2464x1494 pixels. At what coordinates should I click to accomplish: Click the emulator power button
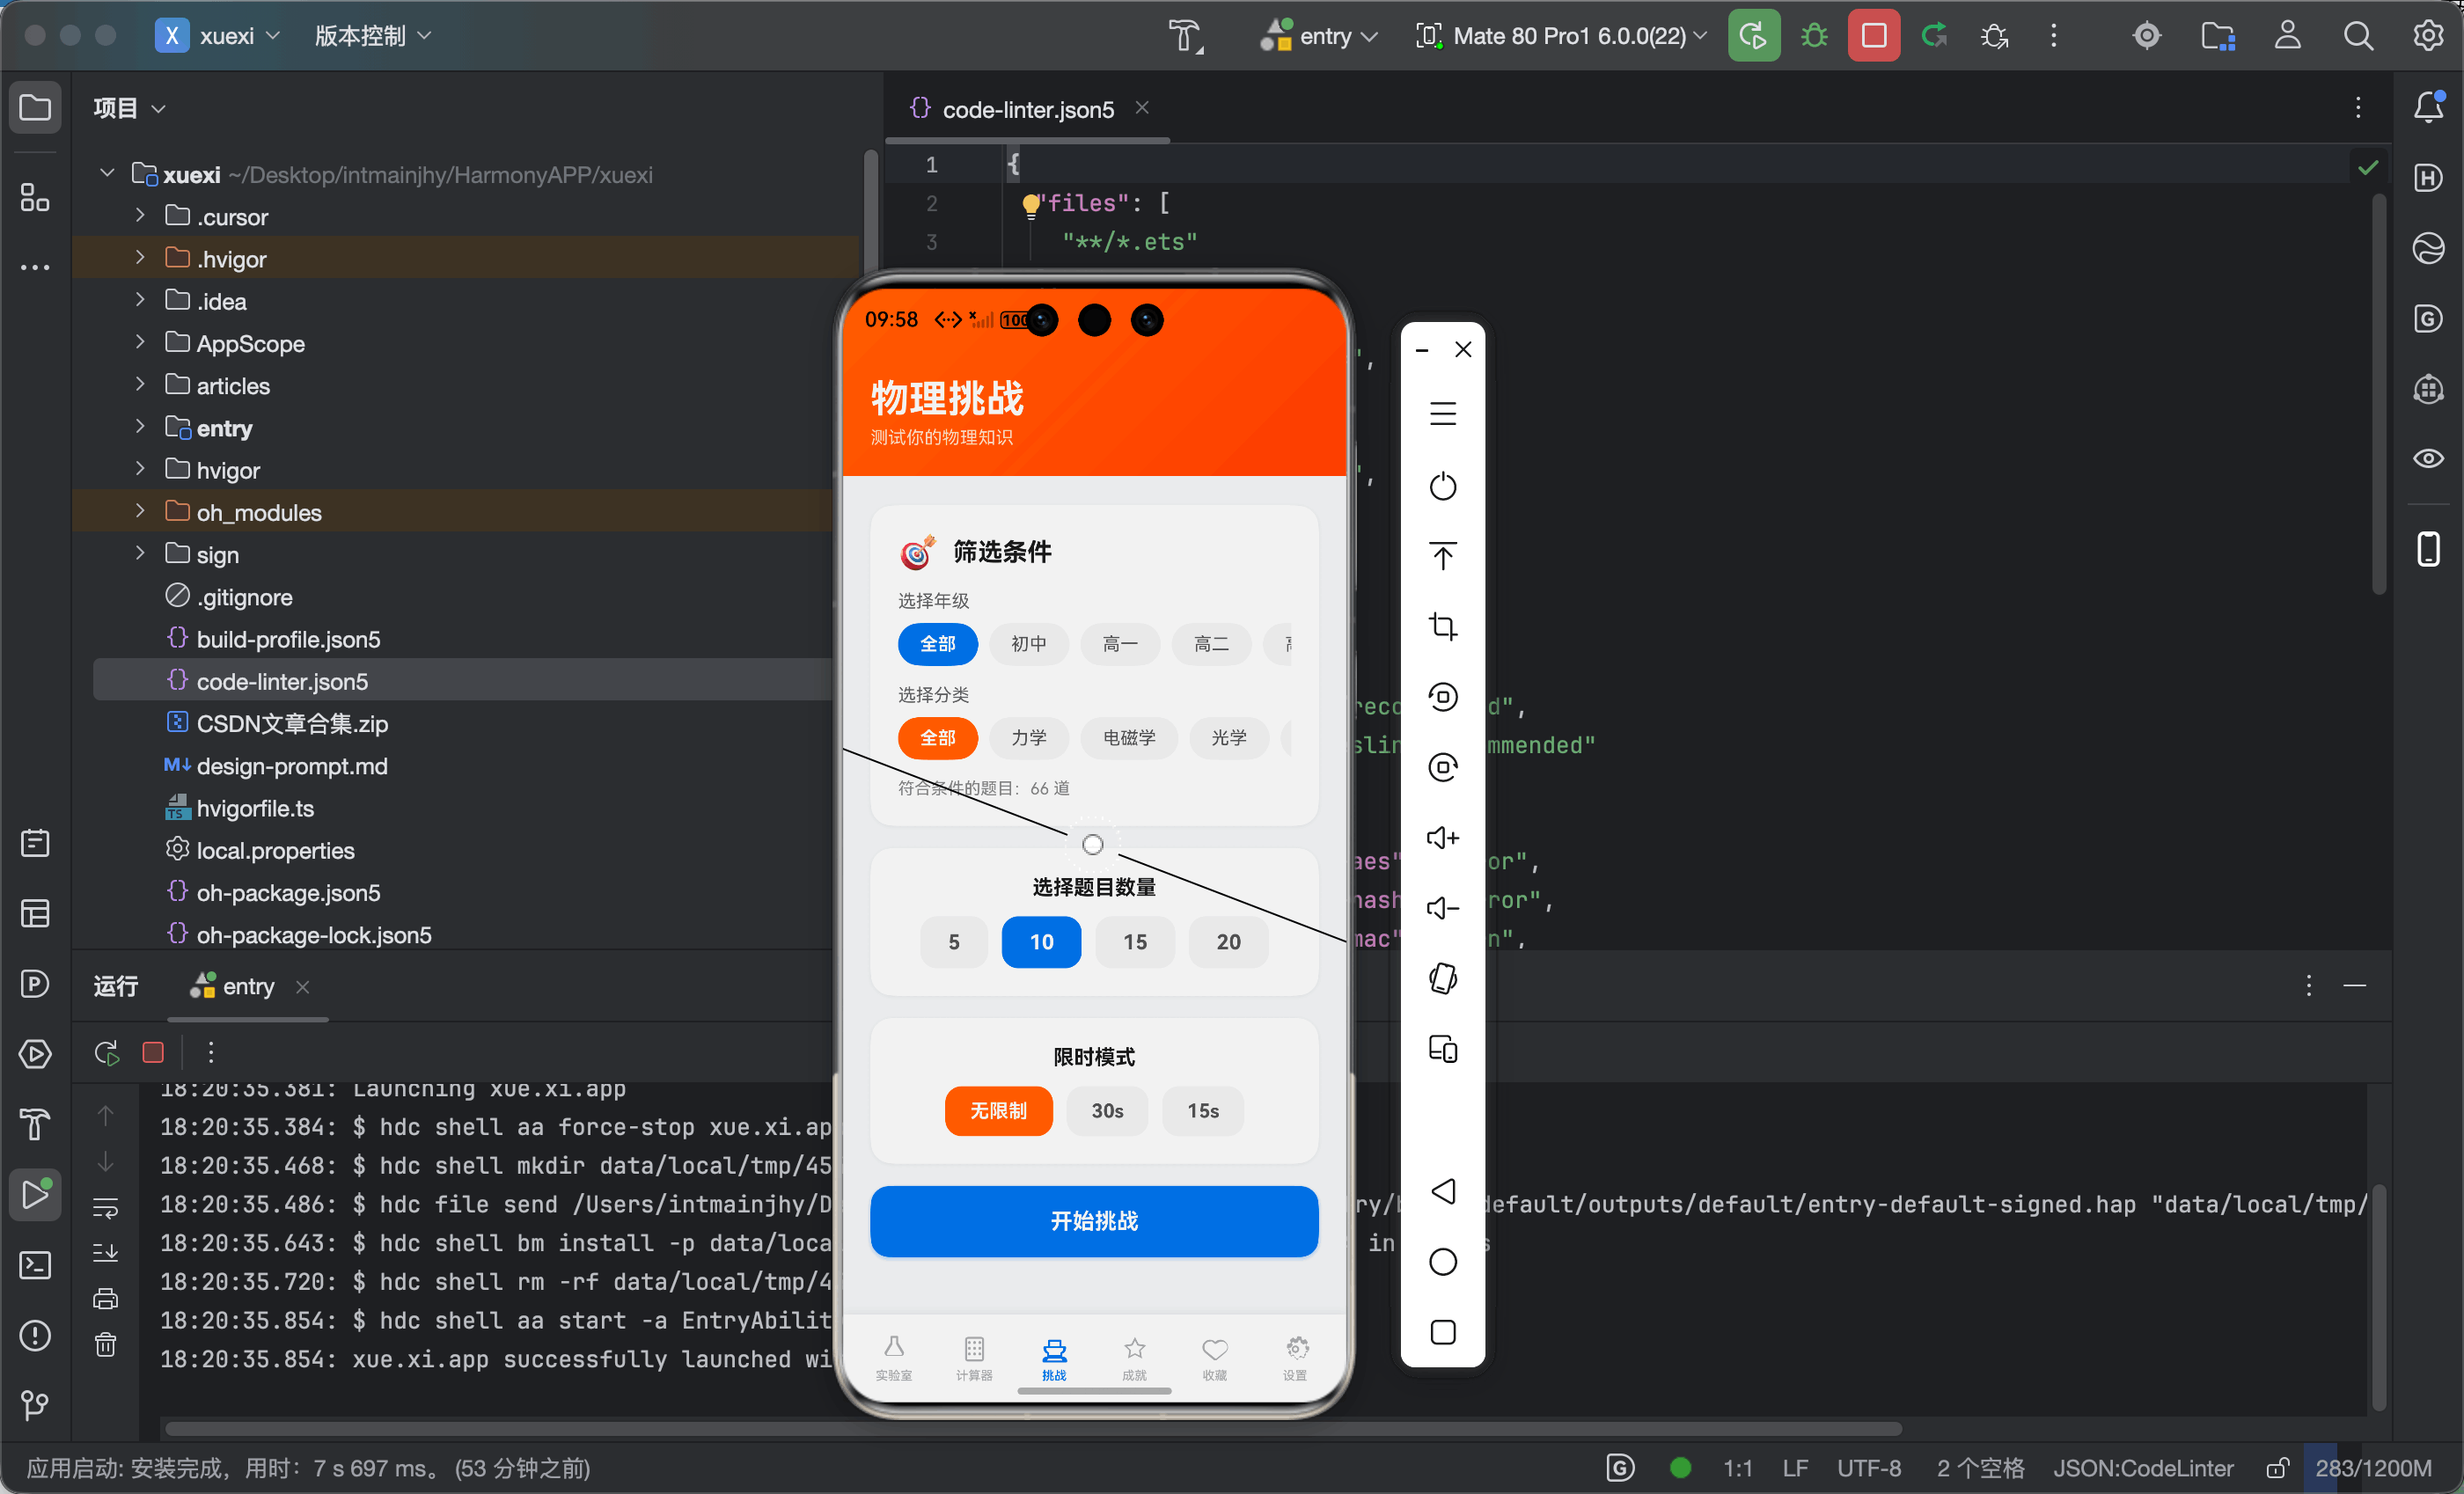(x=1442, y=487)
